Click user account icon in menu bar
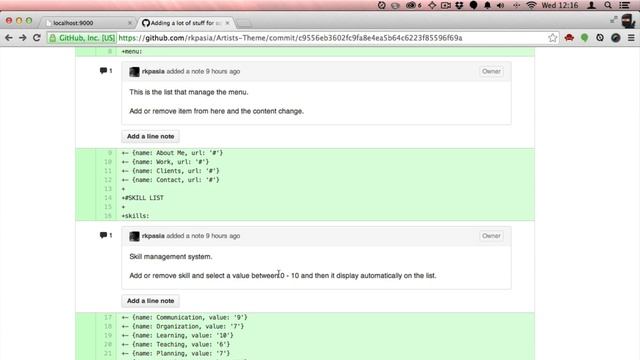 591,5
